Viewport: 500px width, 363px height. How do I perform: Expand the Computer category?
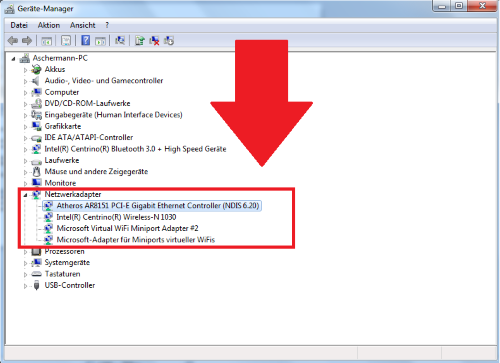point(25,93)
